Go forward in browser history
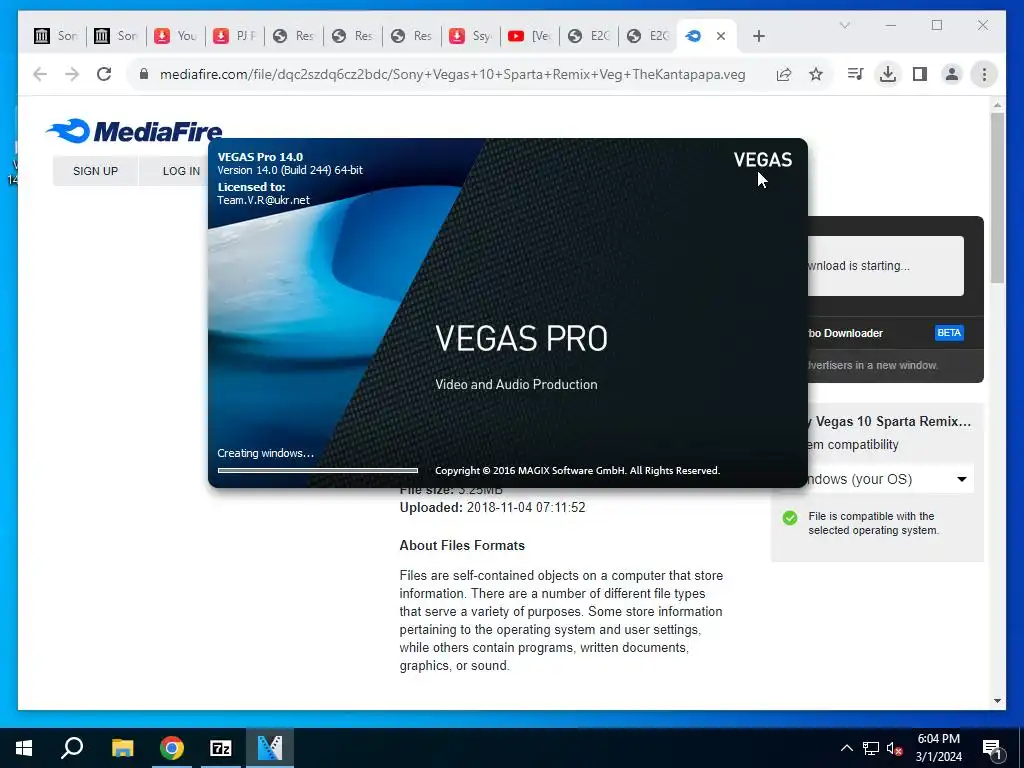 click(72, 74)
